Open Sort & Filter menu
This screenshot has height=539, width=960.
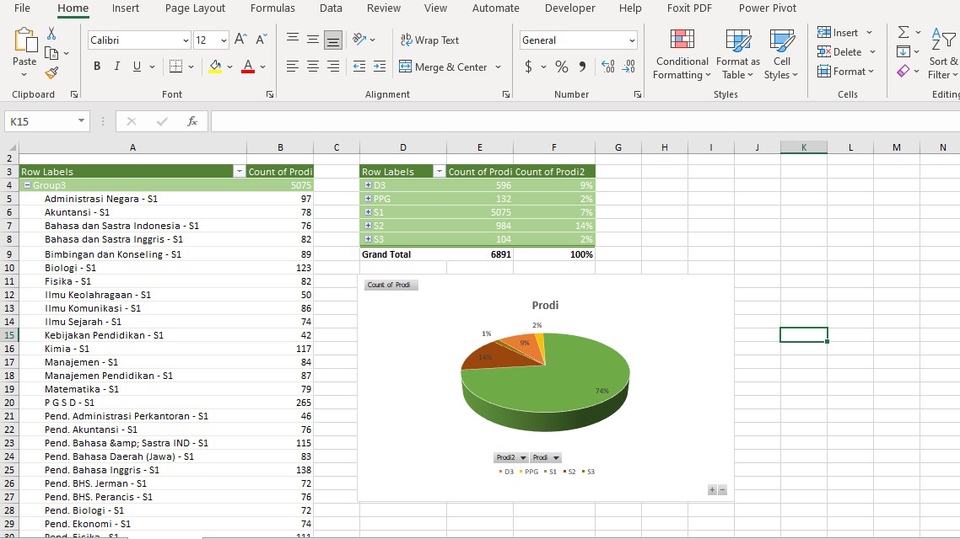943,54
